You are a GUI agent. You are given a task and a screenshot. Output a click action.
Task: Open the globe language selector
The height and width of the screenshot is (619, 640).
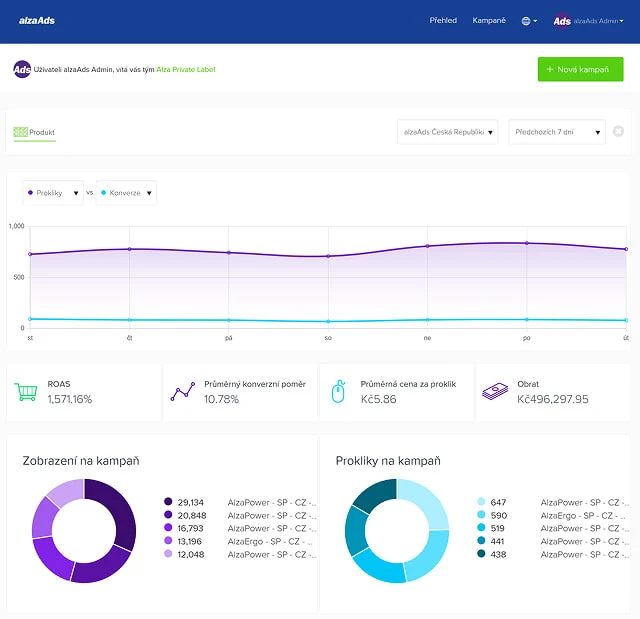(529, 21)
